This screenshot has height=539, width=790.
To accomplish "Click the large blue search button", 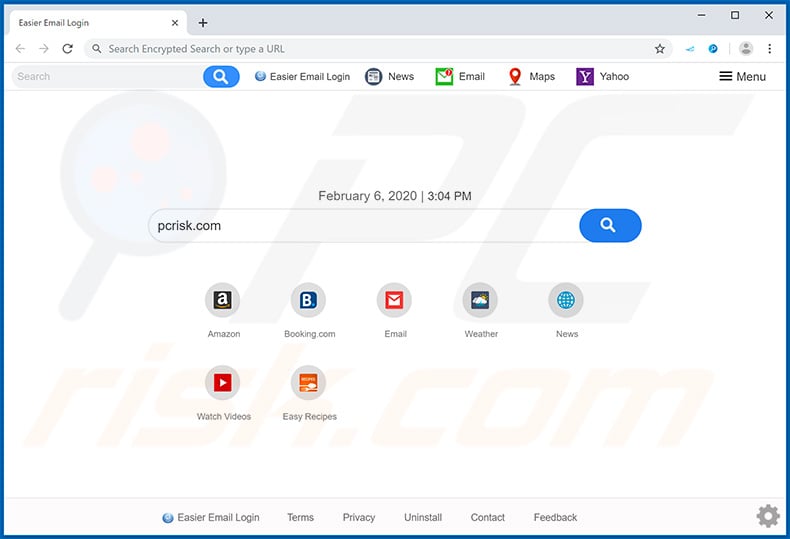I will [610, 226].
